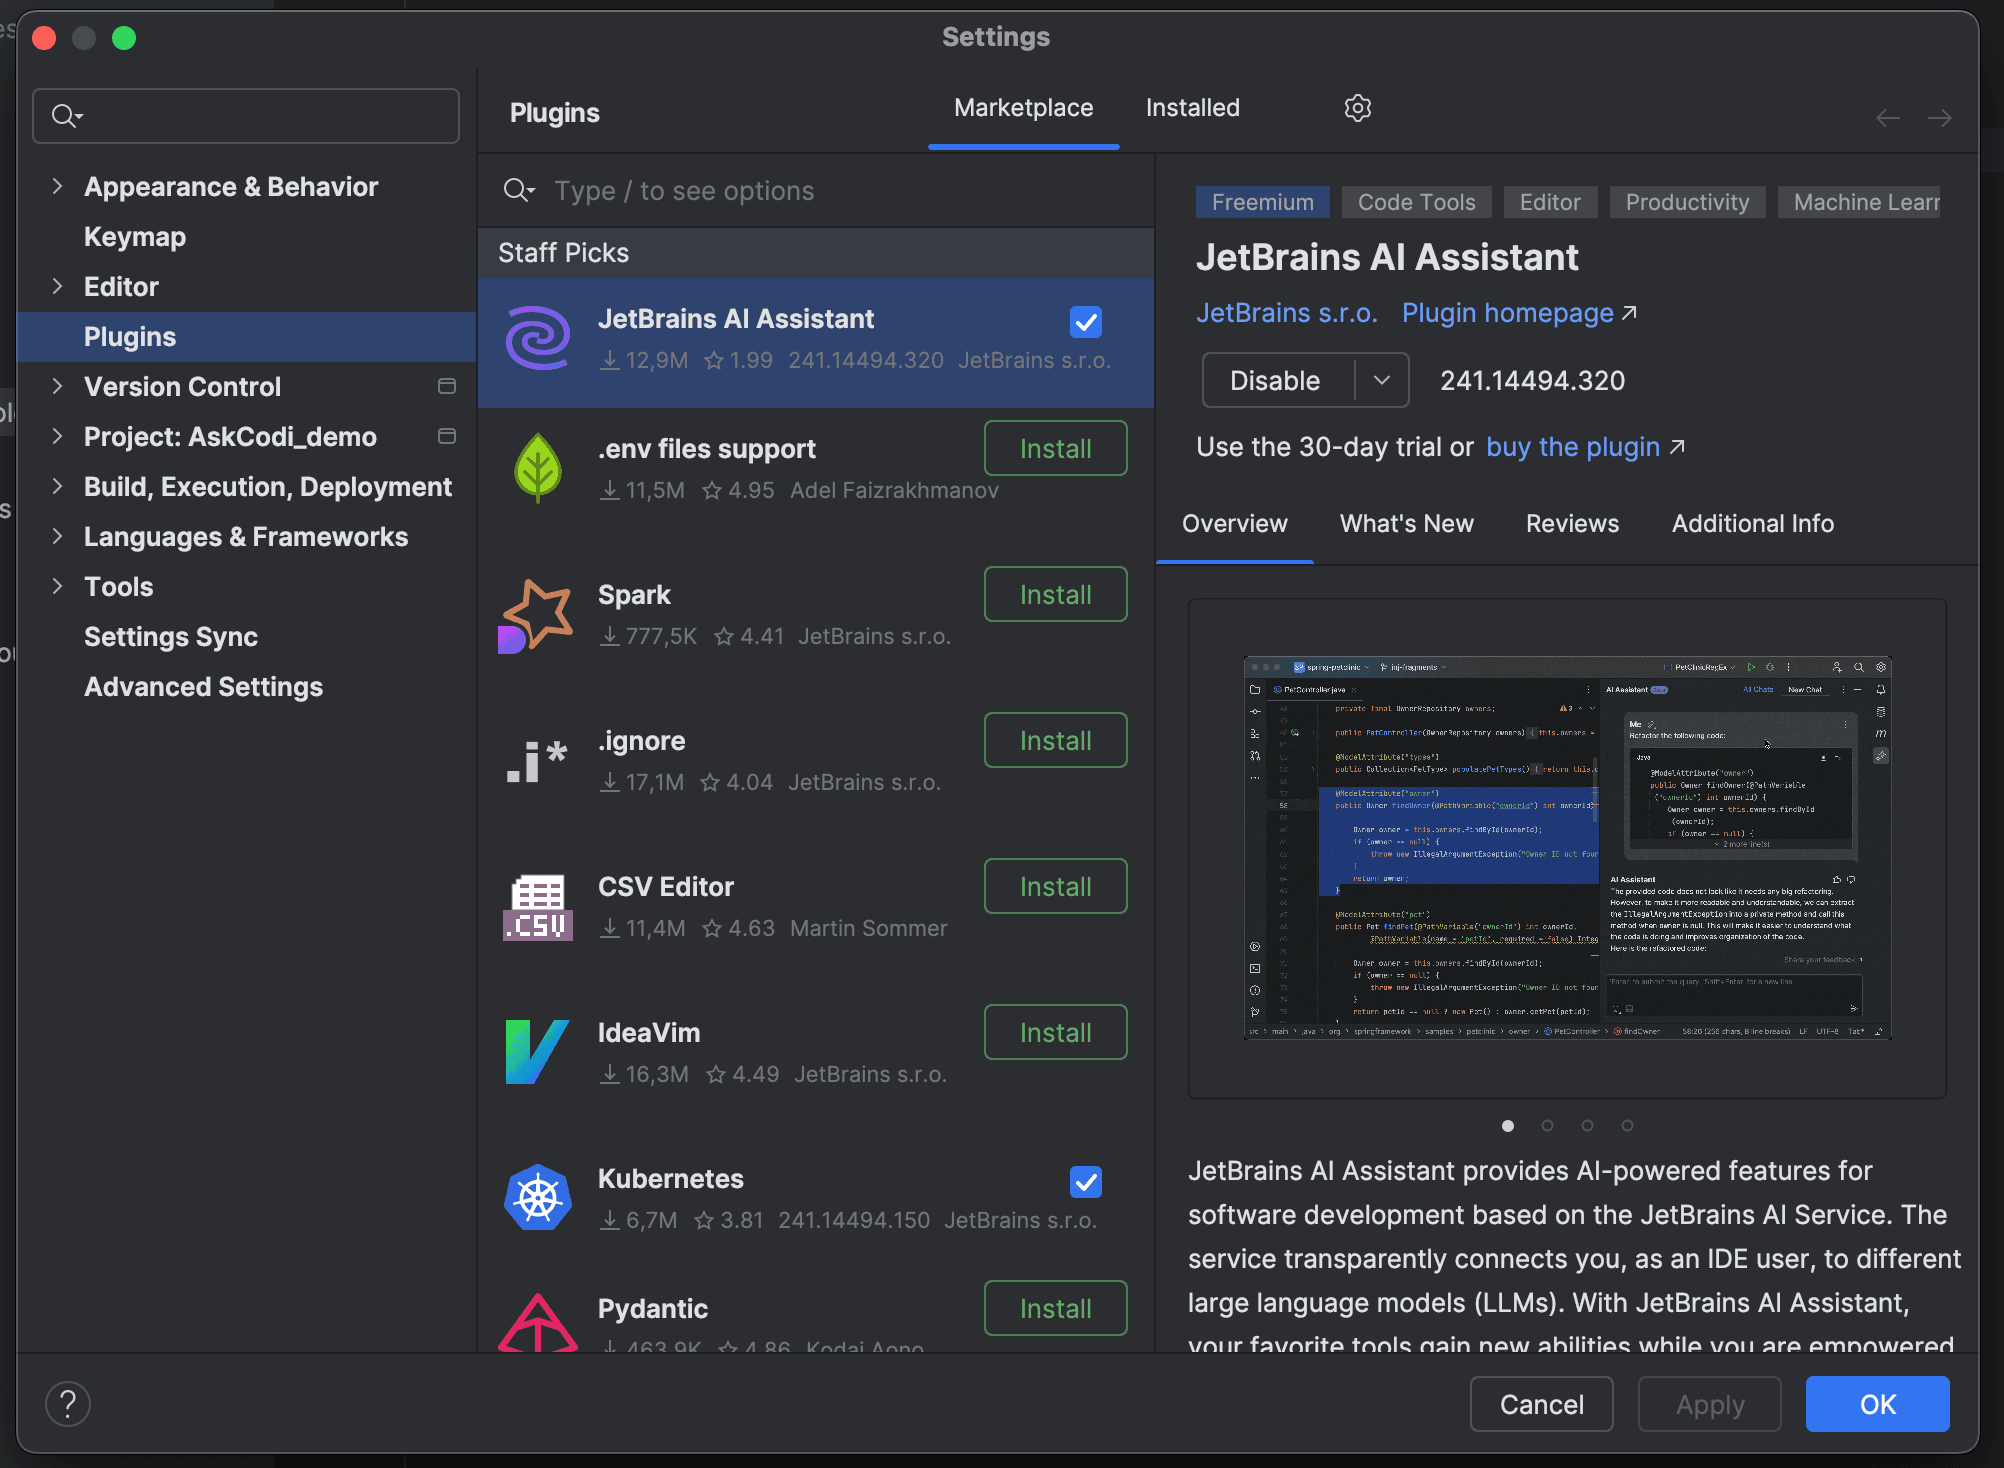The width and height of the screenshot is (2004, 1468).
Task: Open the Overview tab
Action: coord(1235,524)
